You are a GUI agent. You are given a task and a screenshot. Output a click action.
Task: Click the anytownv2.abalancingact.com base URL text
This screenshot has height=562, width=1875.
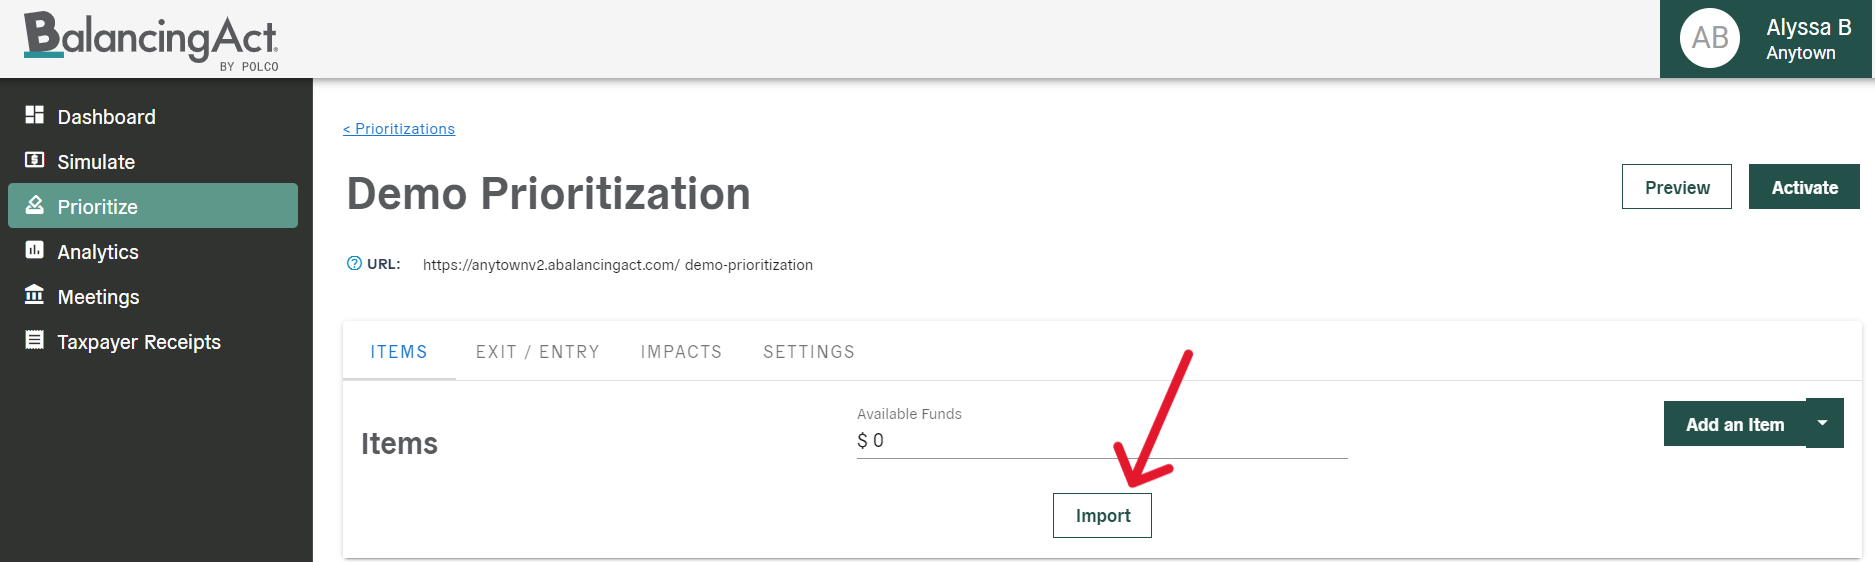[551, 265]
